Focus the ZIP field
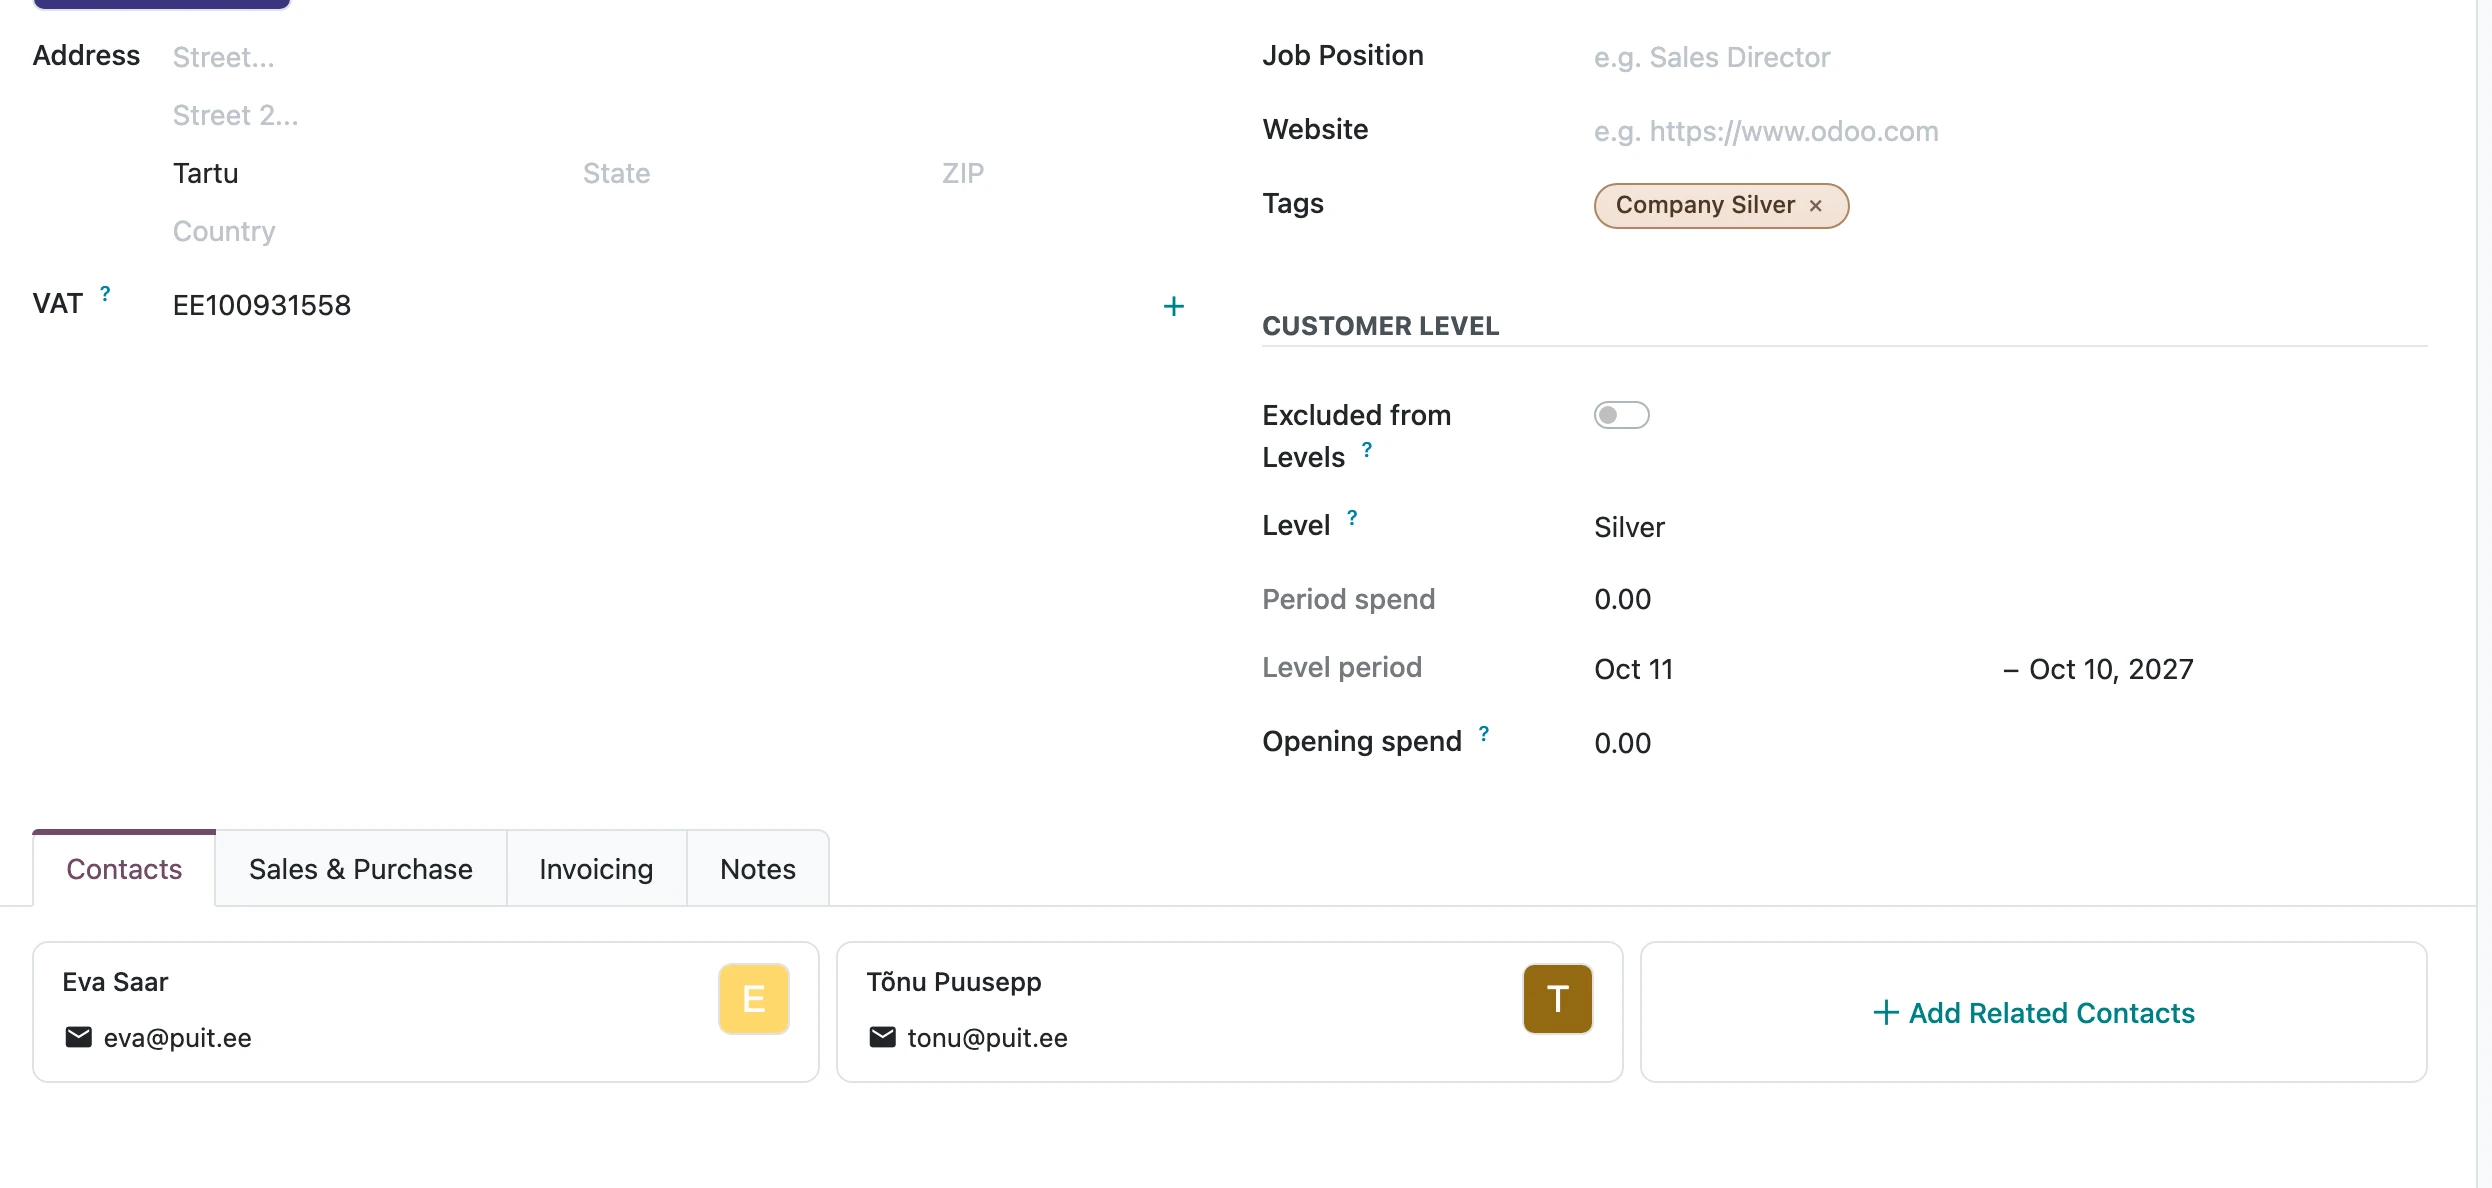This screenshot has height=1188, width=2492. pos(1064,173)
